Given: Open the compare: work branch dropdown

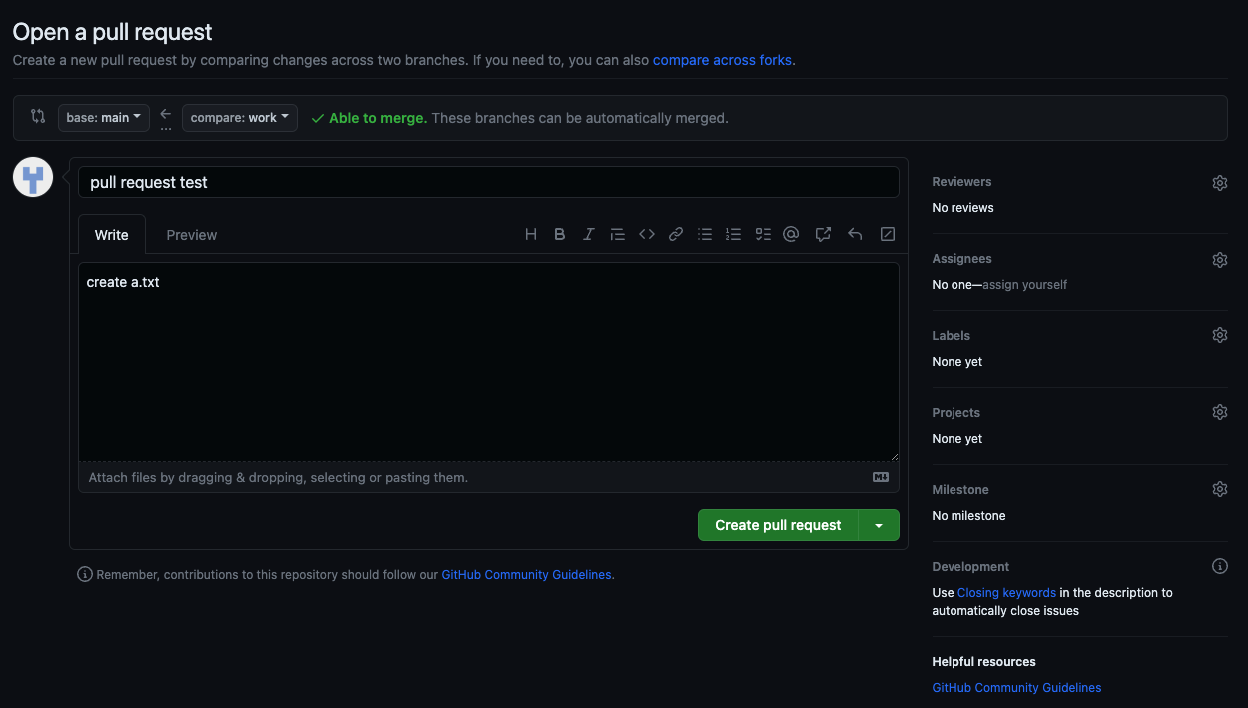Looking at the screenshot, I should [240, 118].
